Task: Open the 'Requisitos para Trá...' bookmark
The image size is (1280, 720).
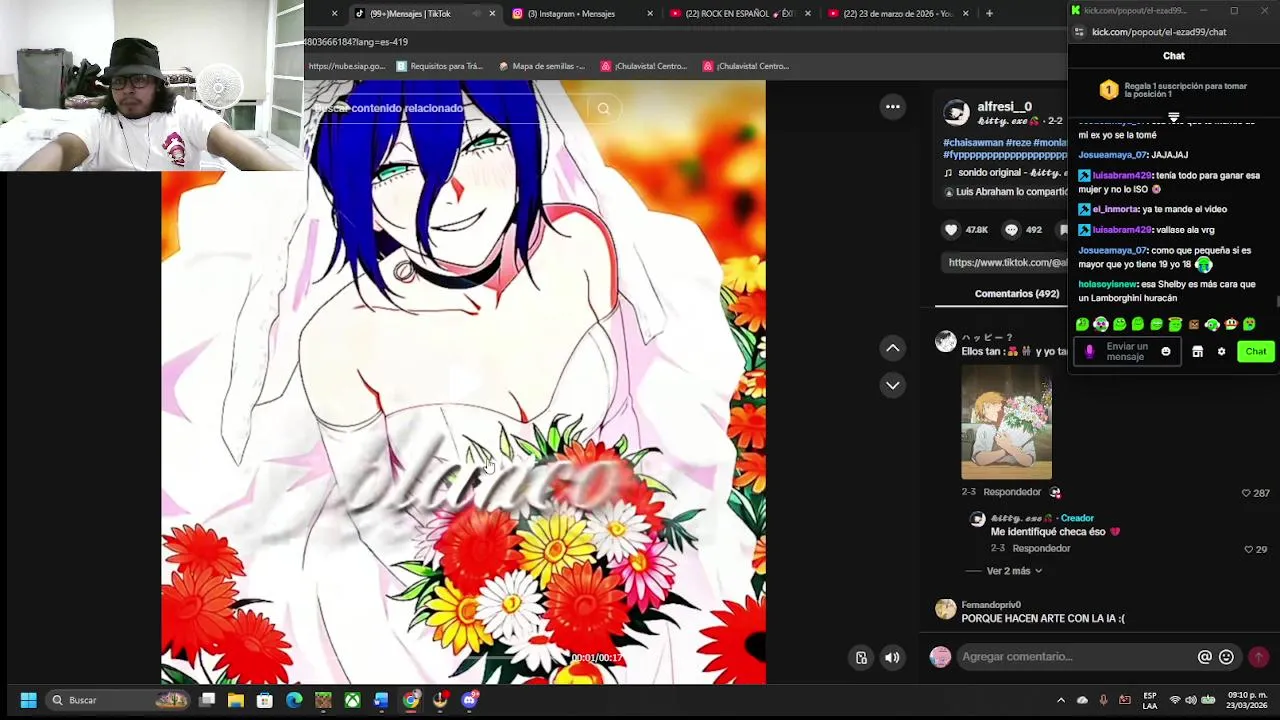Action: point(439,66)
